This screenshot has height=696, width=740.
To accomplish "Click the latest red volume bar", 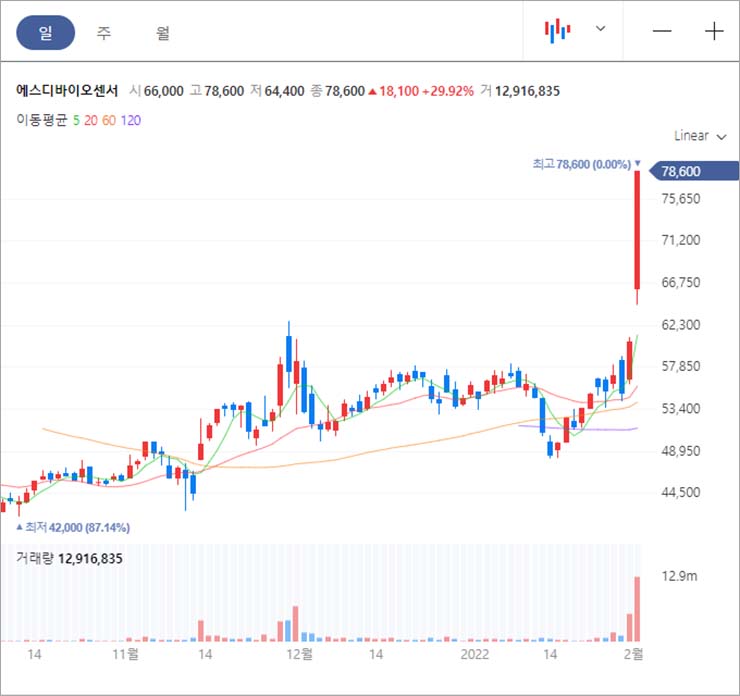I will [x=637, y=609].
